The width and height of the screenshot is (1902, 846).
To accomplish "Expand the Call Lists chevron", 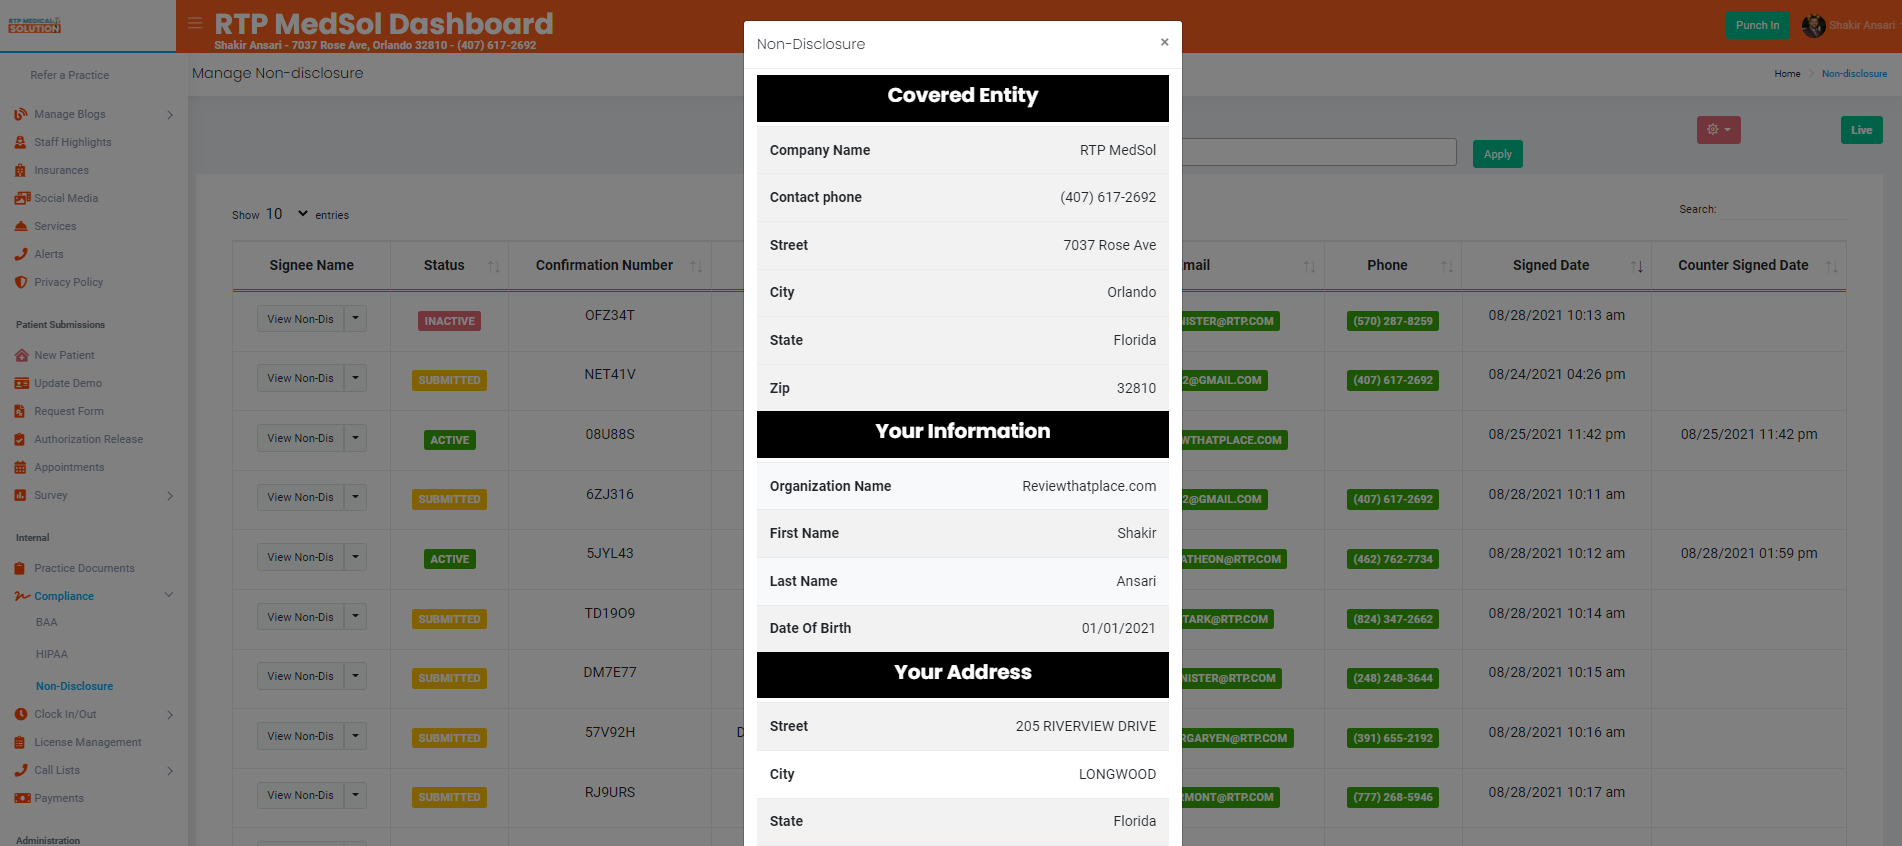I will coord(170,771).
